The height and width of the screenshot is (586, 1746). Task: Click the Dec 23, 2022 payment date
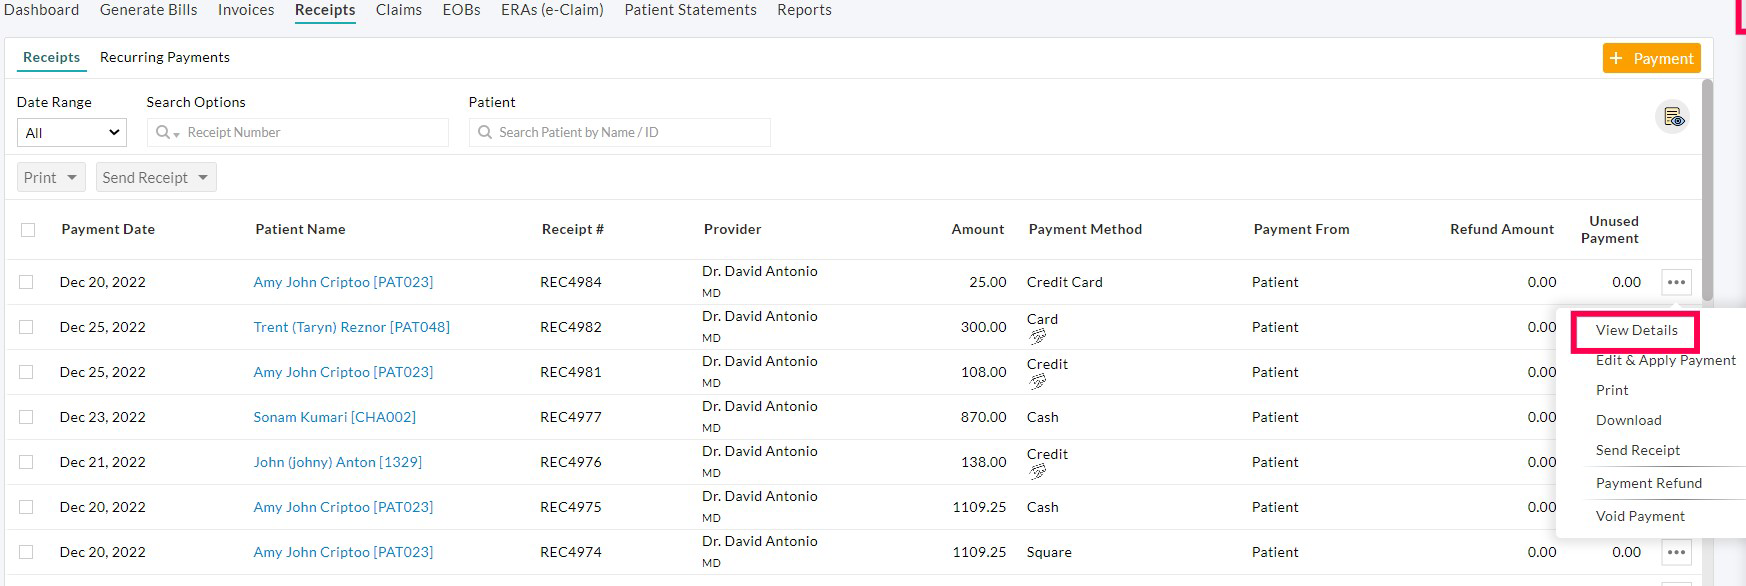pos(102,417)
